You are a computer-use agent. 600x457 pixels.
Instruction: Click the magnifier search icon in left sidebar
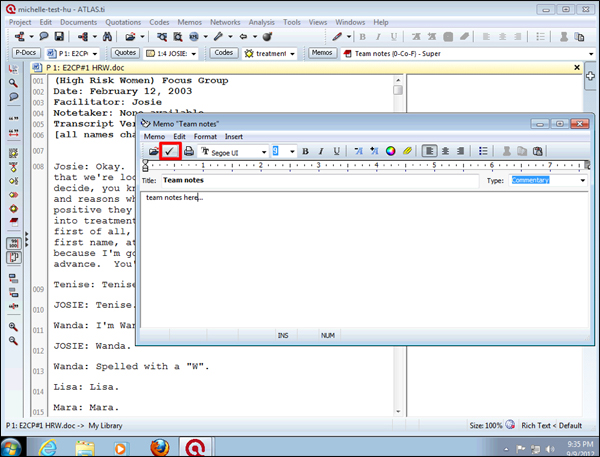click(13, 82)
